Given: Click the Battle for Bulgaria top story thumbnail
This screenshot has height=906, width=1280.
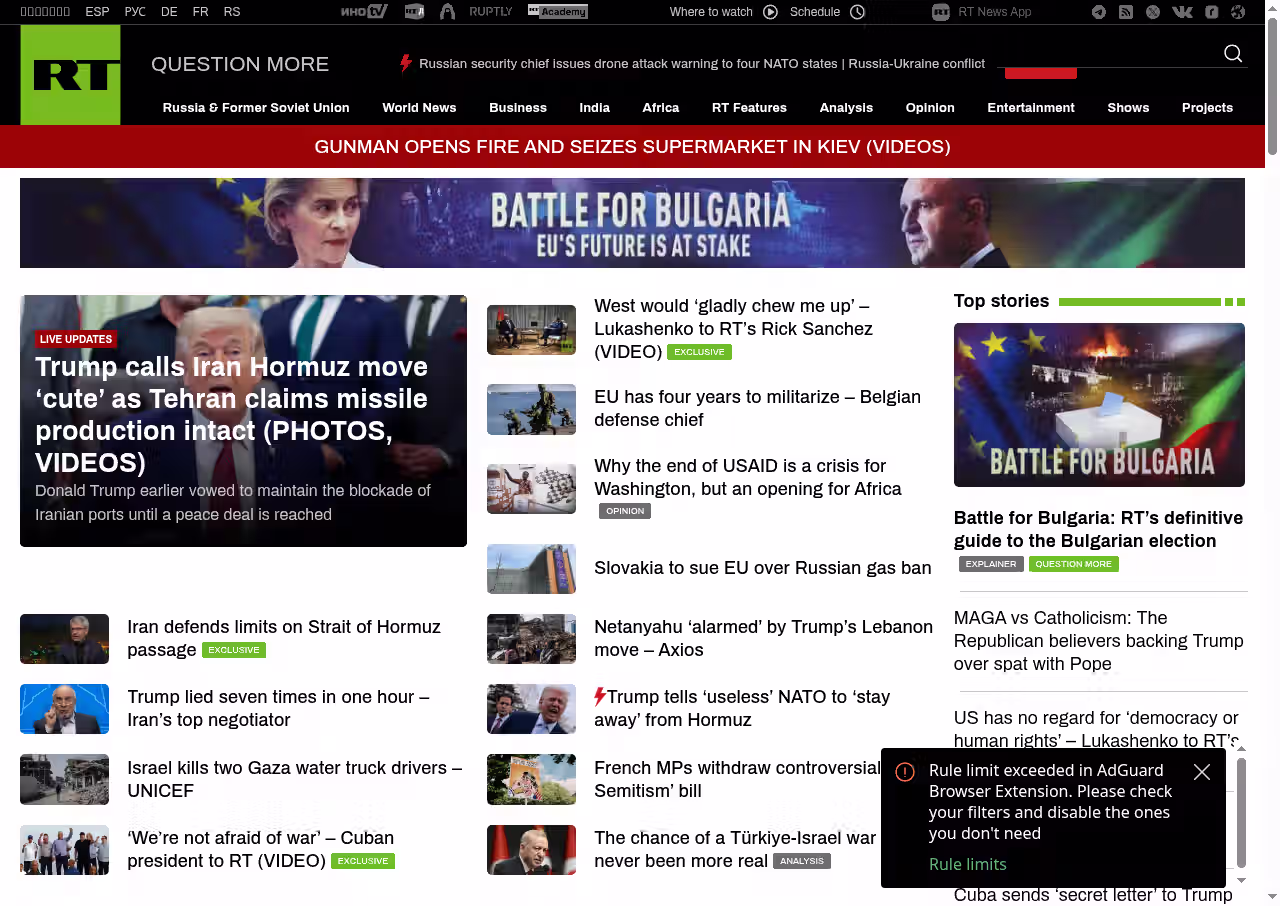Looking at the screenshot, I should point(1099,405).
